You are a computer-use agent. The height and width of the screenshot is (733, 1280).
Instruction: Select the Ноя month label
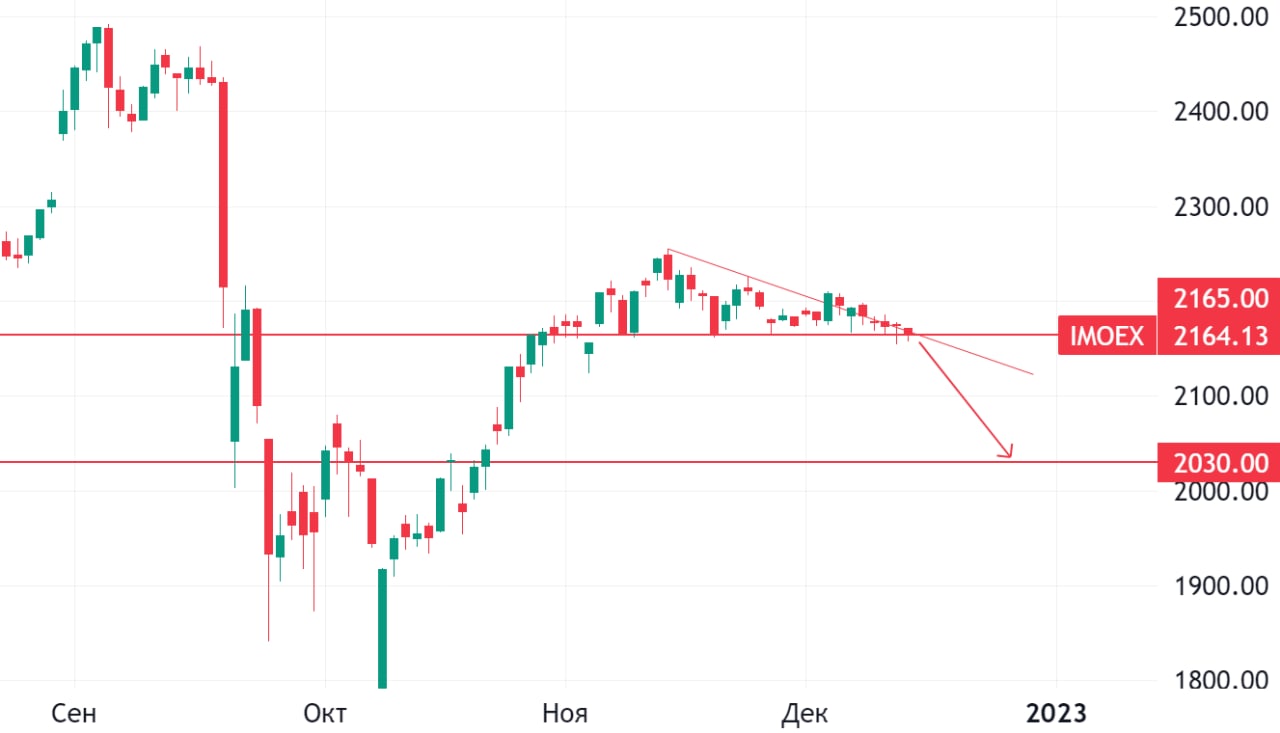565,714
